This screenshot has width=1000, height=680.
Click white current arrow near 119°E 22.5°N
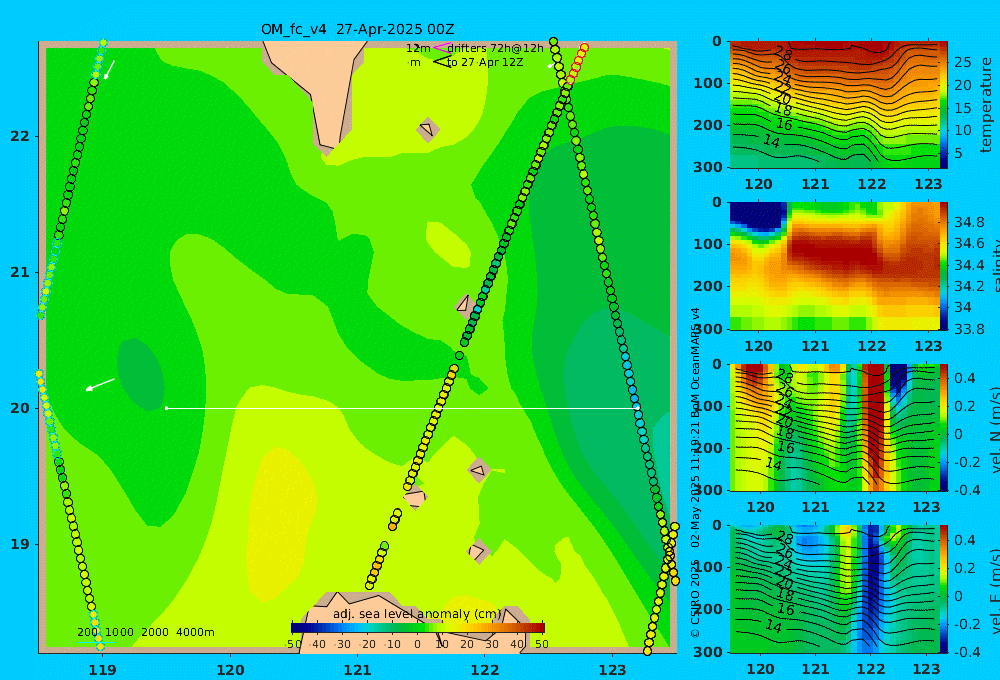tap(109, 70)
